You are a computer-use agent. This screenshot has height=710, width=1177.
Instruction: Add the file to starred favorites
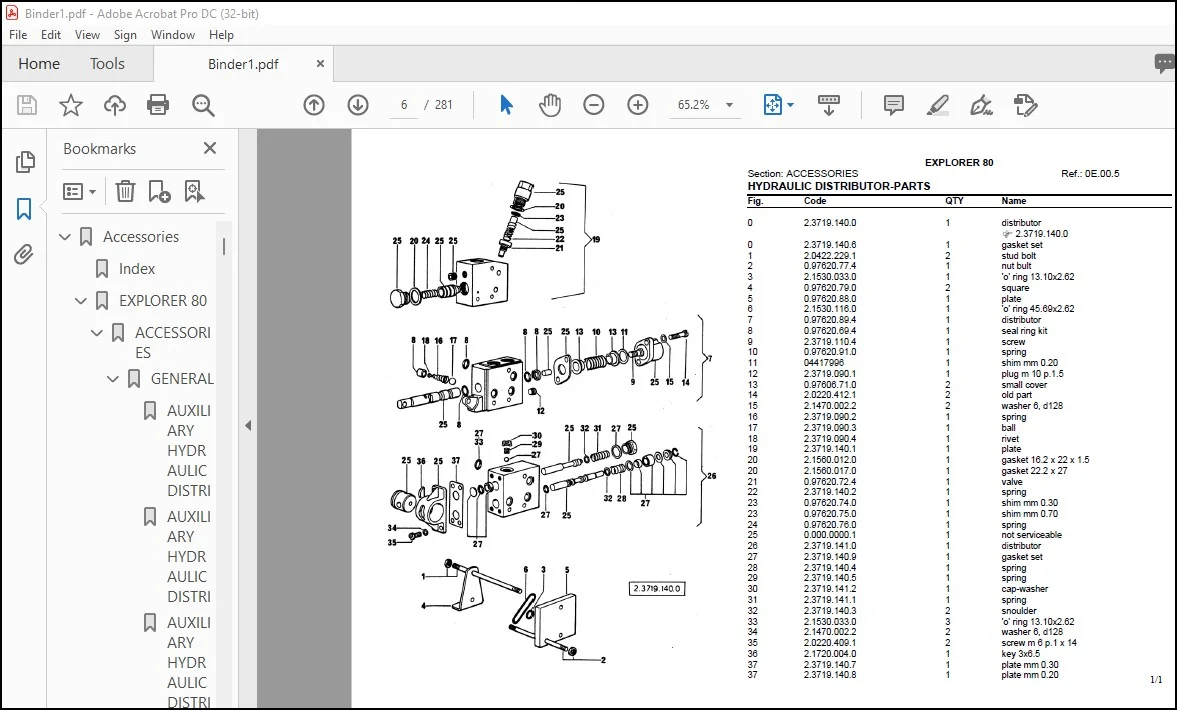(71, 105)
